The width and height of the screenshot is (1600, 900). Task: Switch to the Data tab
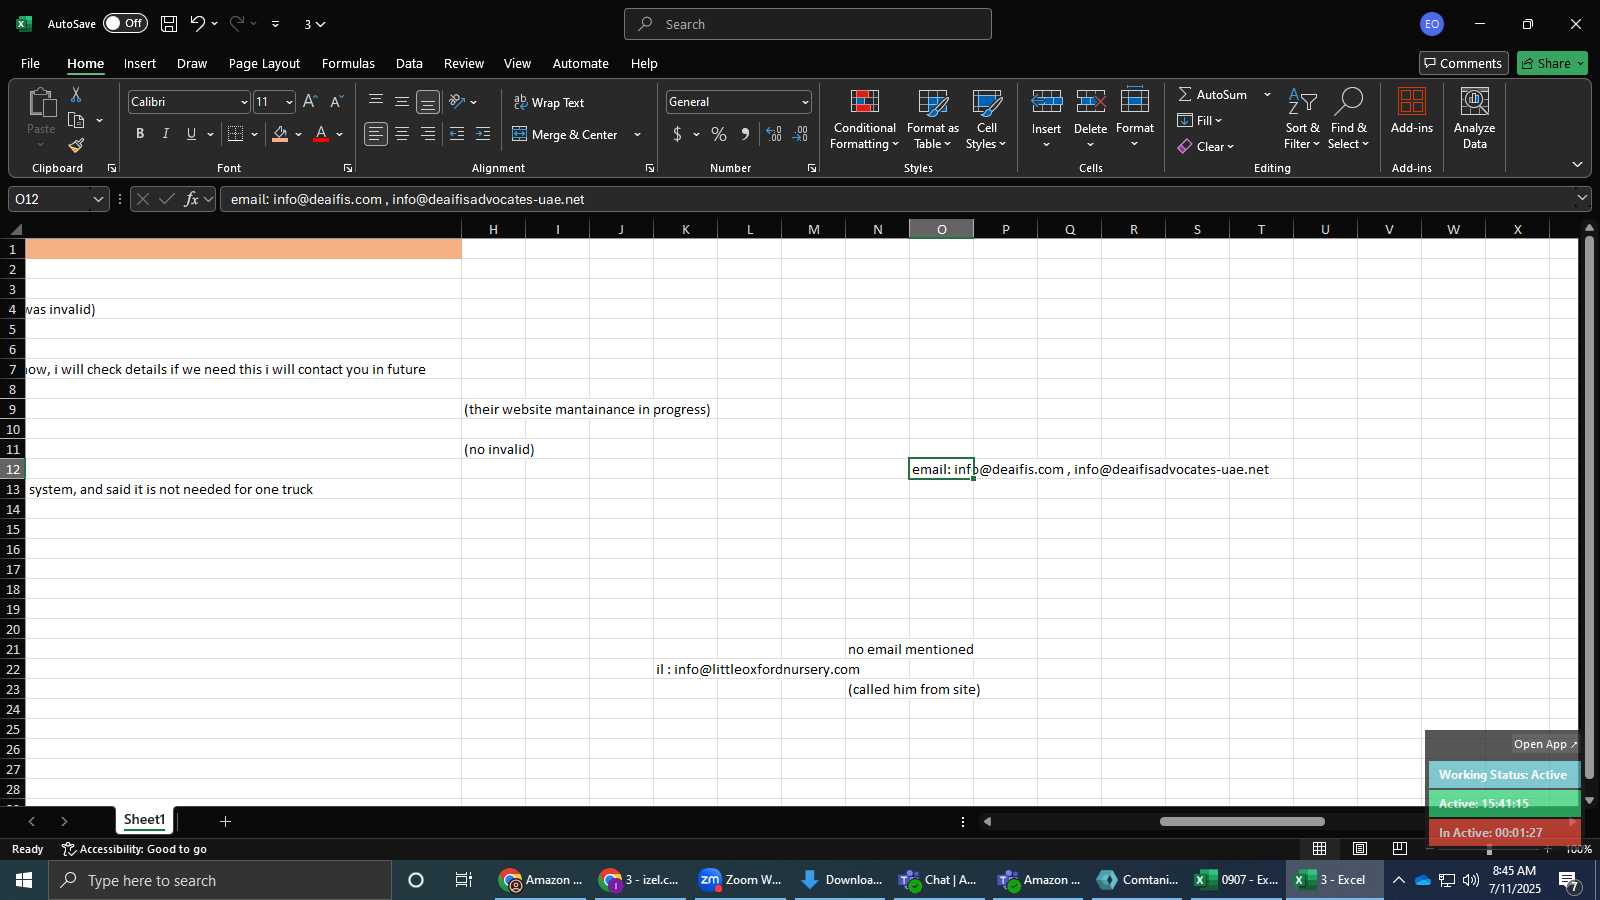pyautogui.click(x=409, y=63)
